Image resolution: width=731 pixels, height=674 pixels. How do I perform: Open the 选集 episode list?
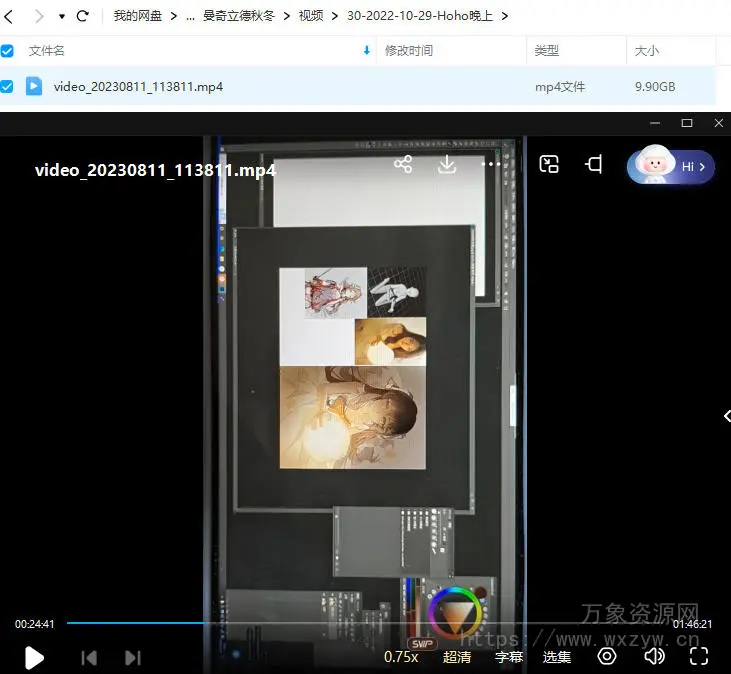pyautogui.click(x=557, y=657)
